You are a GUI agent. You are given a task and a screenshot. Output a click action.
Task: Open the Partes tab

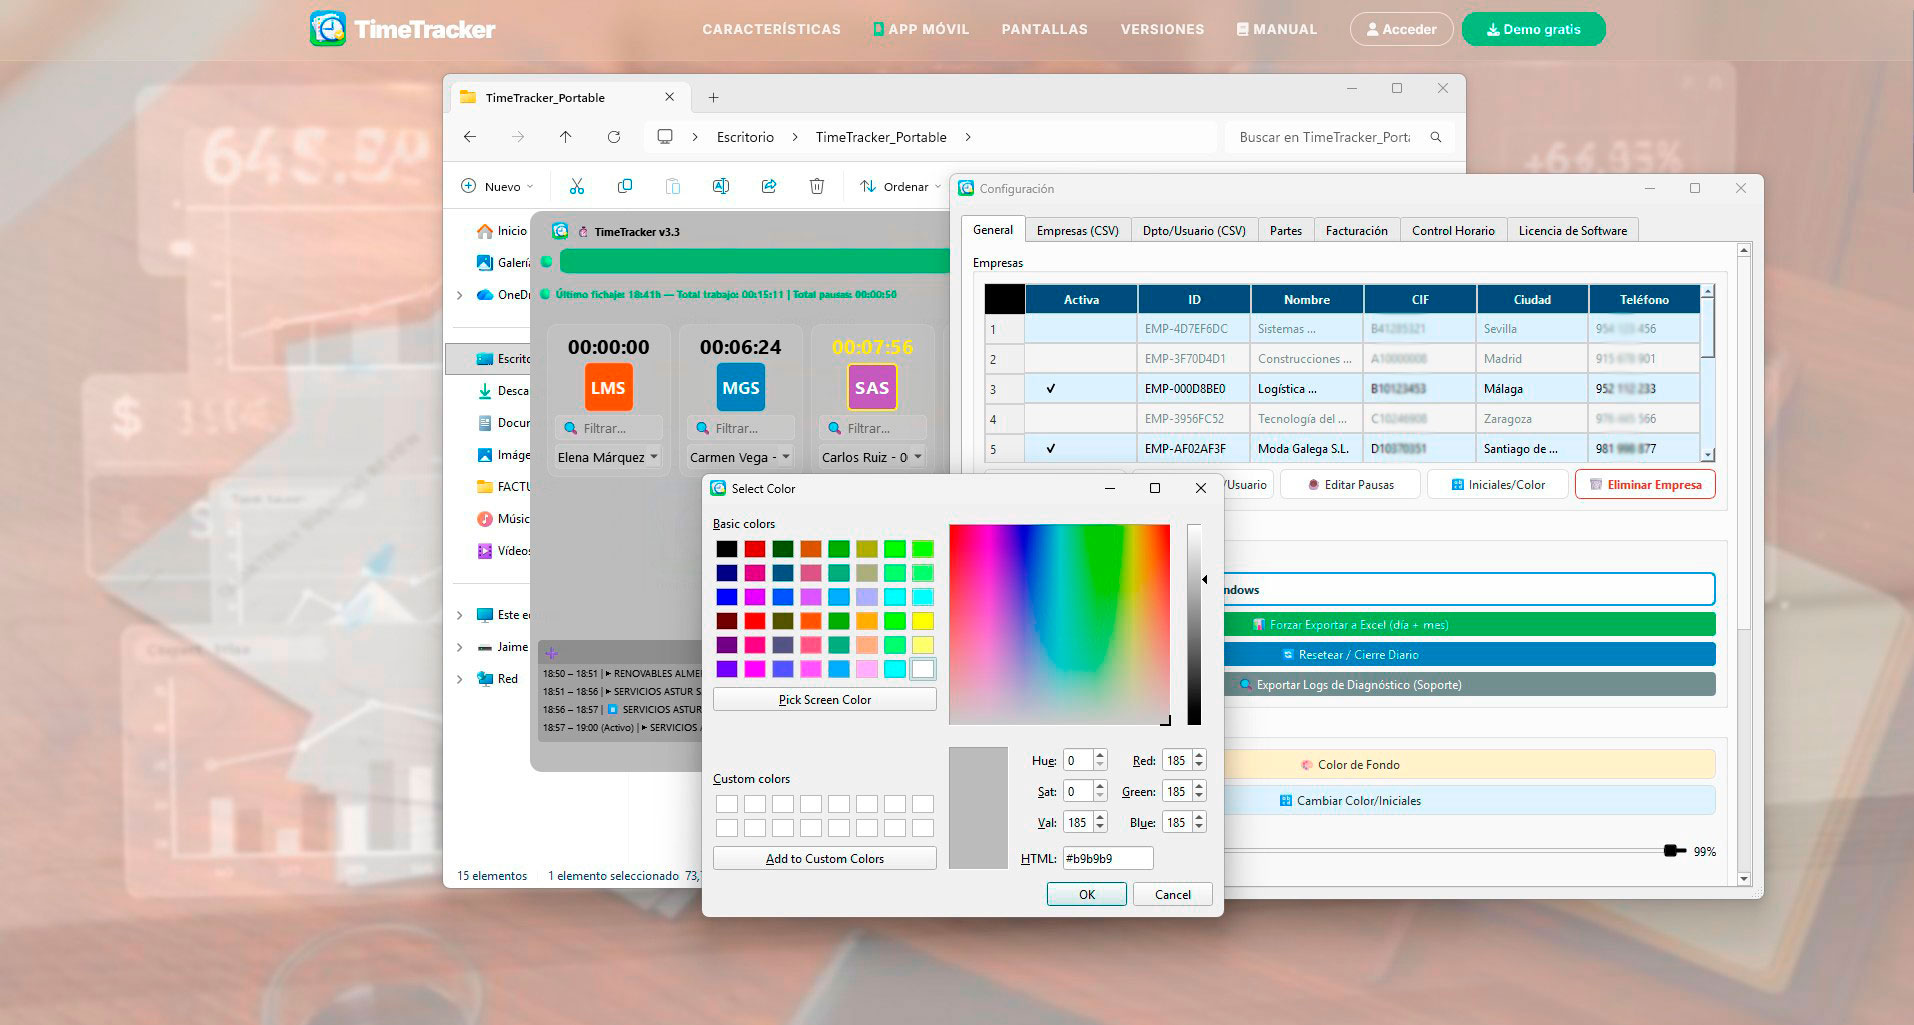coord(1285,230)
